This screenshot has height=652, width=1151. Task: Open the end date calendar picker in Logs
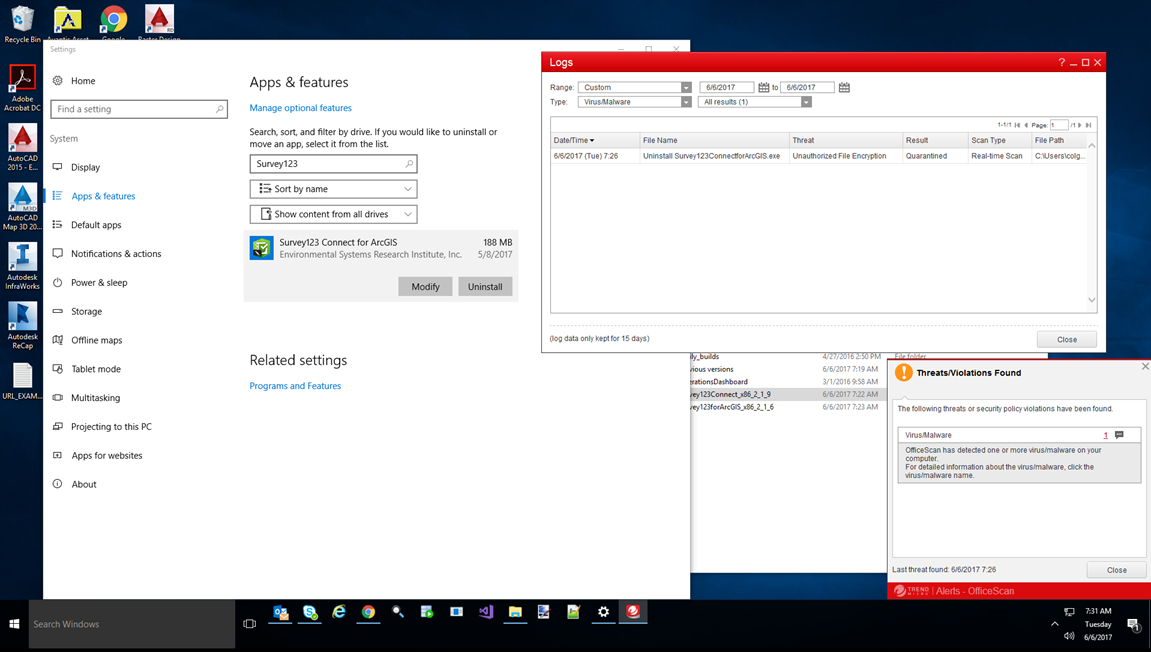click(x=844, y=87)
